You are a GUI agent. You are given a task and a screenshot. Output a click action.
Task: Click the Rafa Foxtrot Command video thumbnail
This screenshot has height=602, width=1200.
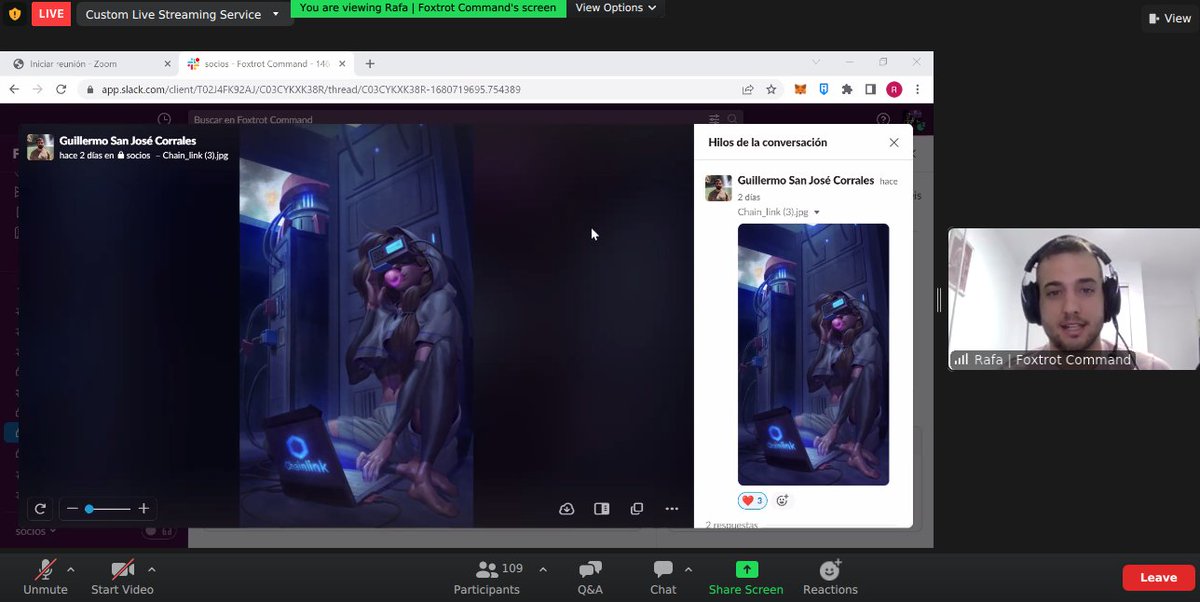click(1073, 299)
